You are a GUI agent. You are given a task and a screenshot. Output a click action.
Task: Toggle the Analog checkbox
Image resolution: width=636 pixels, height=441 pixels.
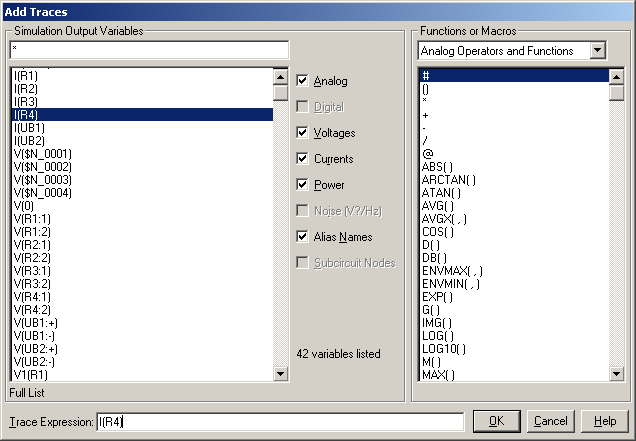click(302, 80)
